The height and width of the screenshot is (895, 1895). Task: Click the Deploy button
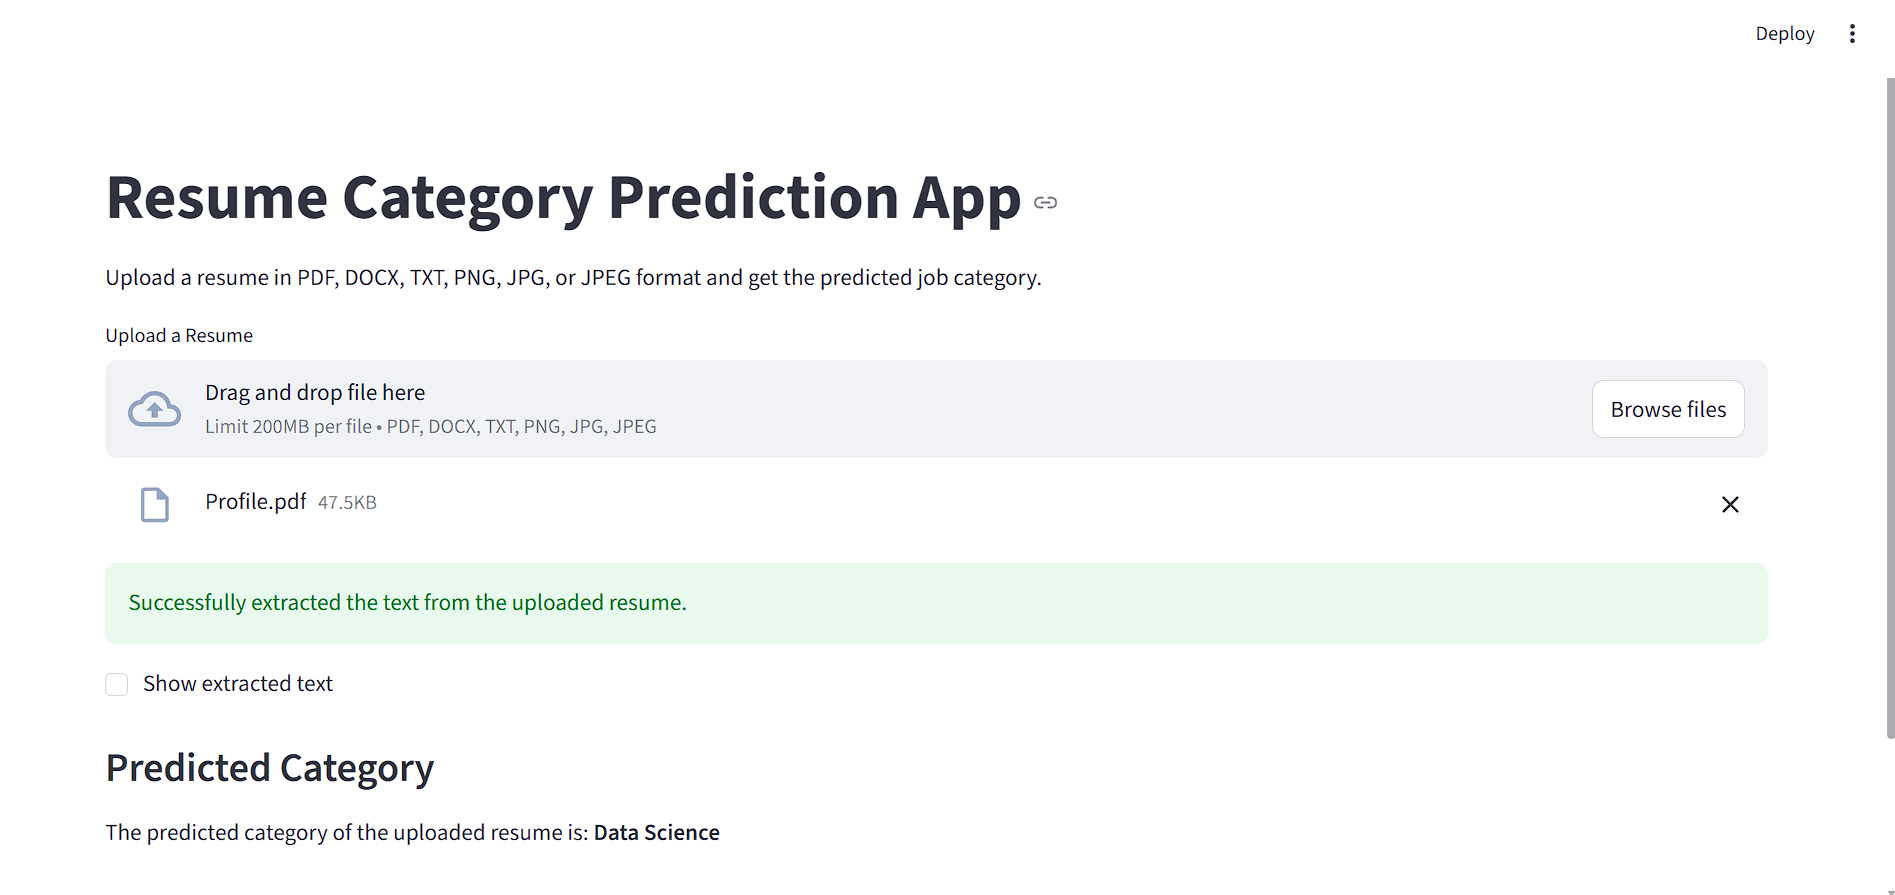coord(1784,34)
